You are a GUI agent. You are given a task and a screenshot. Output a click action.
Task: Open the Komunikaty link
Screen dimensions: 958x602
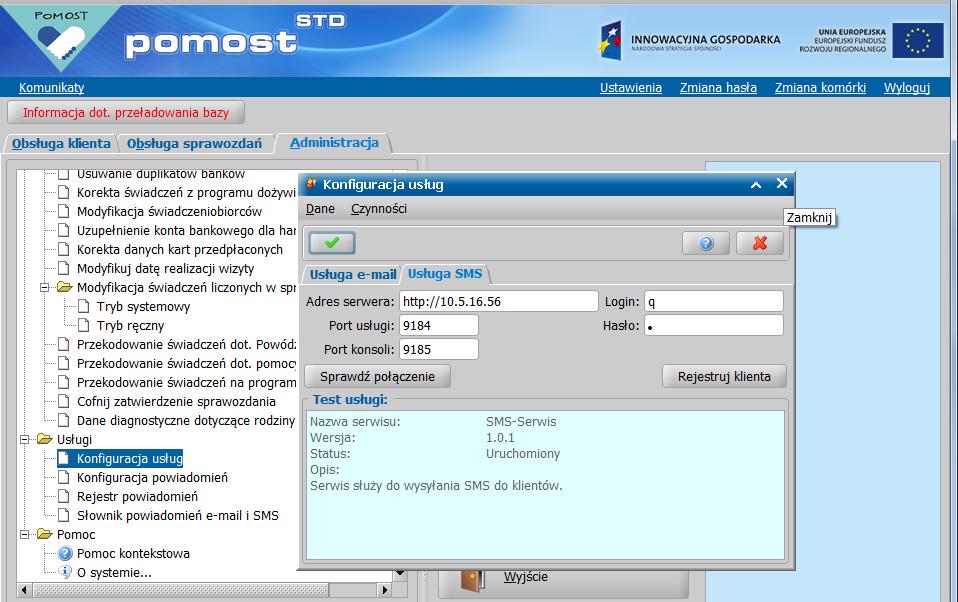pos(51,87)
